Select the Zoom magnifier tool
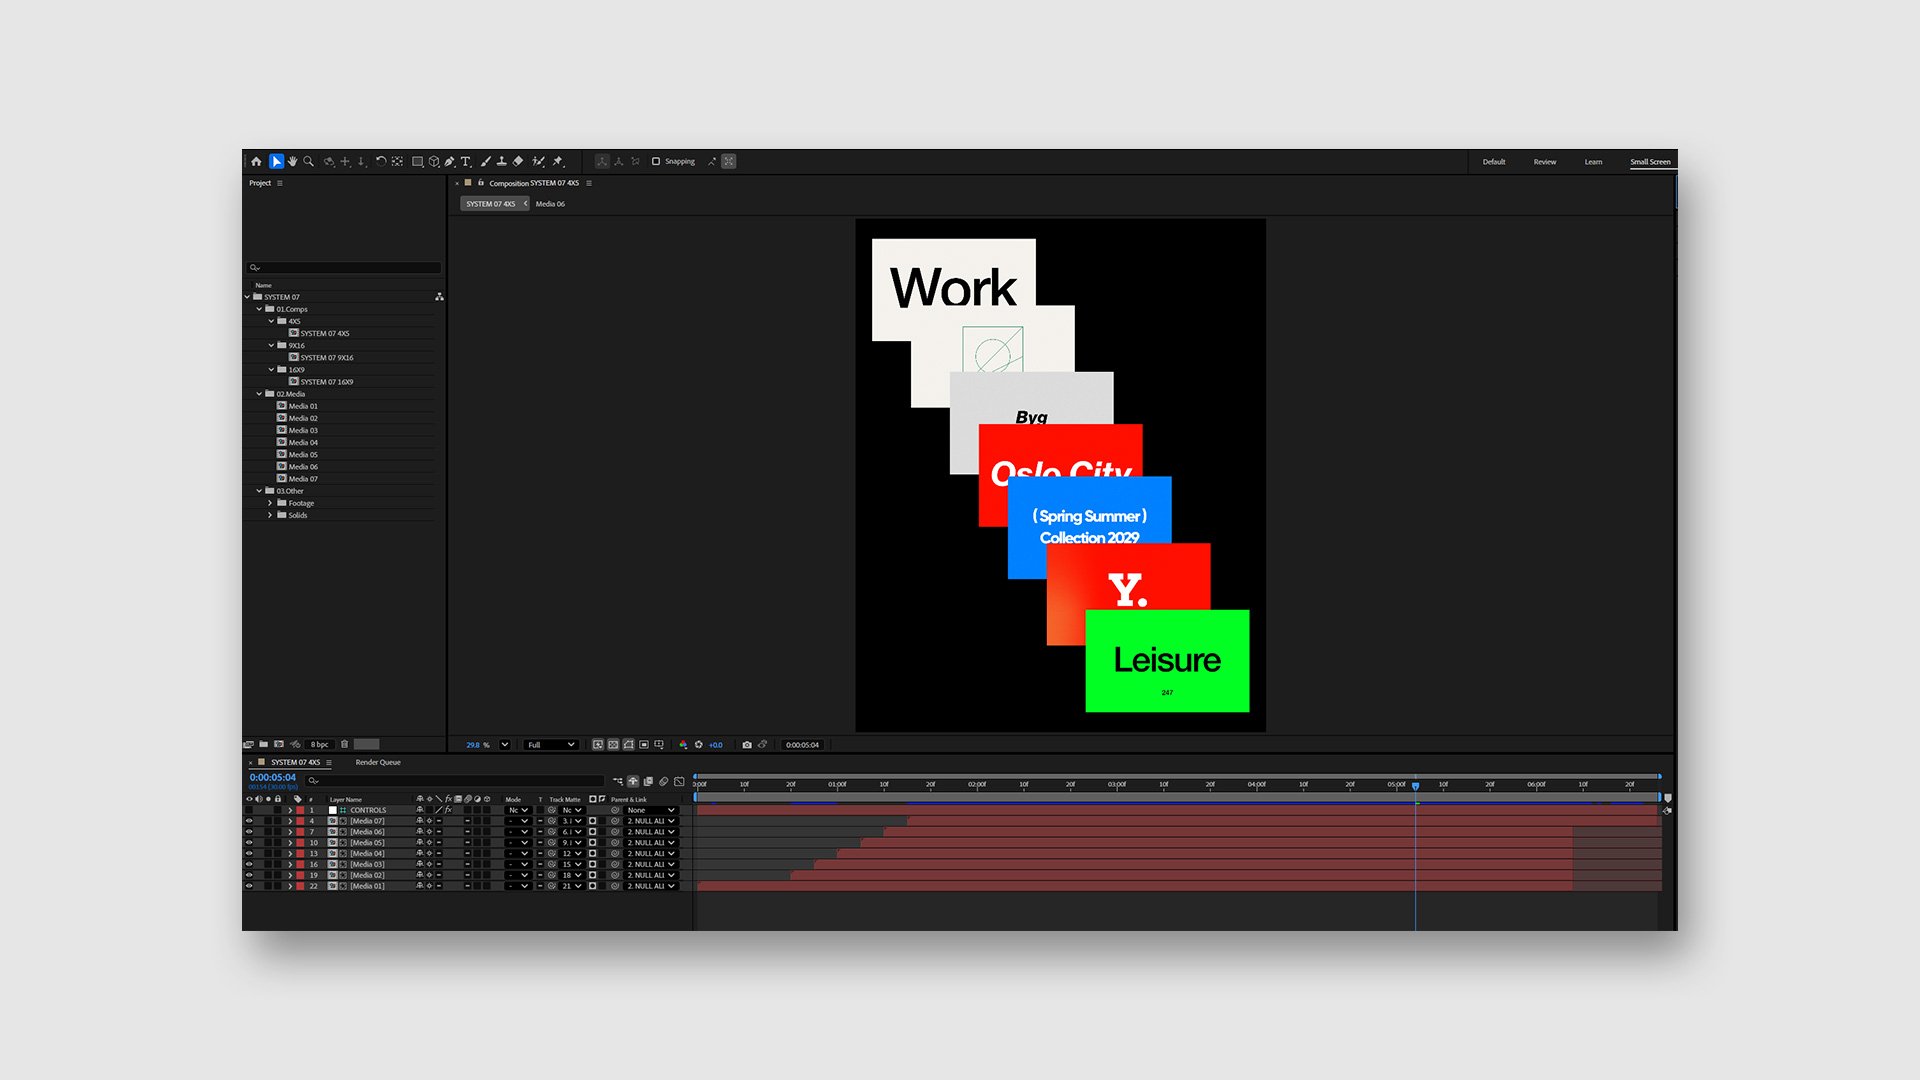1920x1080 pixels. click(308, 161)
